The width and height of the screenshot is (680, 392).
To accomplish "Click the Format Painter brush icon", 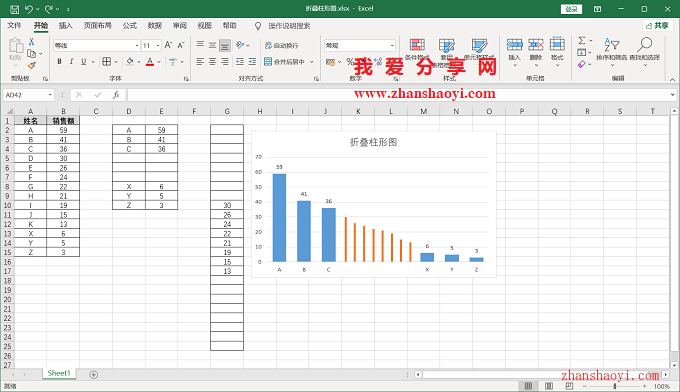I will [31, 65].
